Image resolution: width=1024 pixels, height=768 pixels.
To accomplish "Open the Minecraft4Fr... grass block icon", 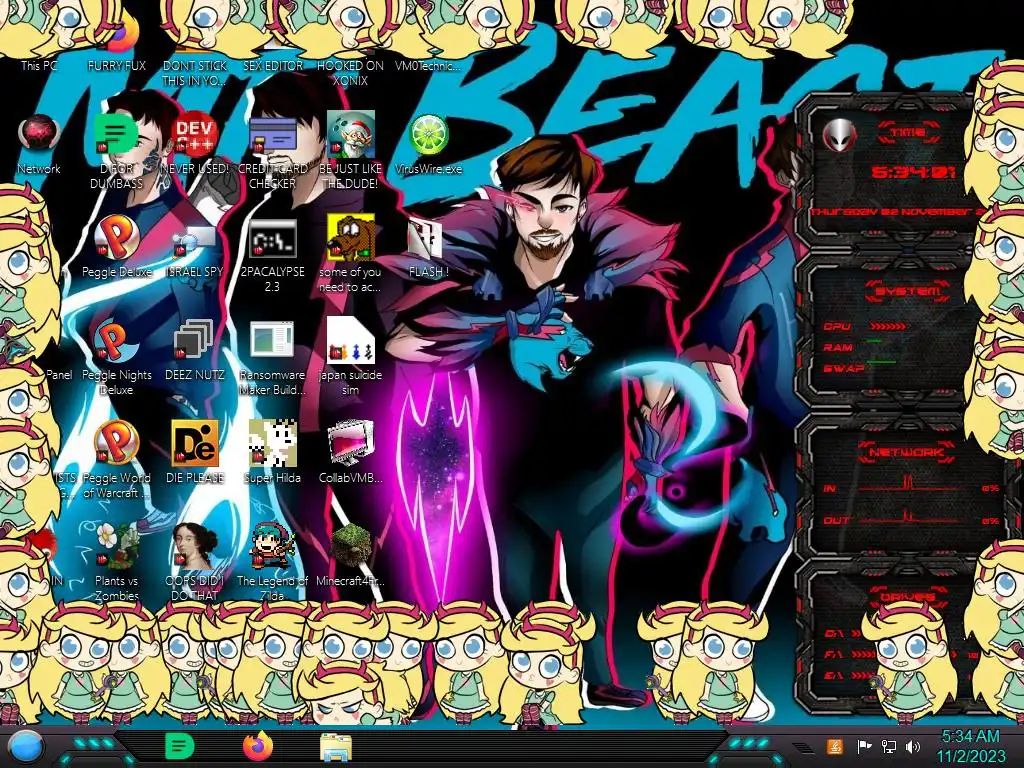I will coord(350,546).
